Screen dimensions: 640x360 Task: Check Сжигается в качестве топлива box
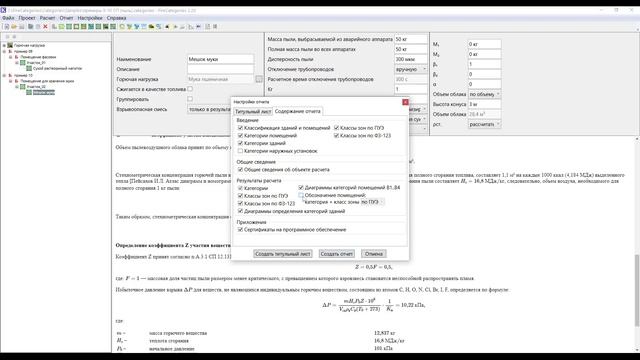190,89
